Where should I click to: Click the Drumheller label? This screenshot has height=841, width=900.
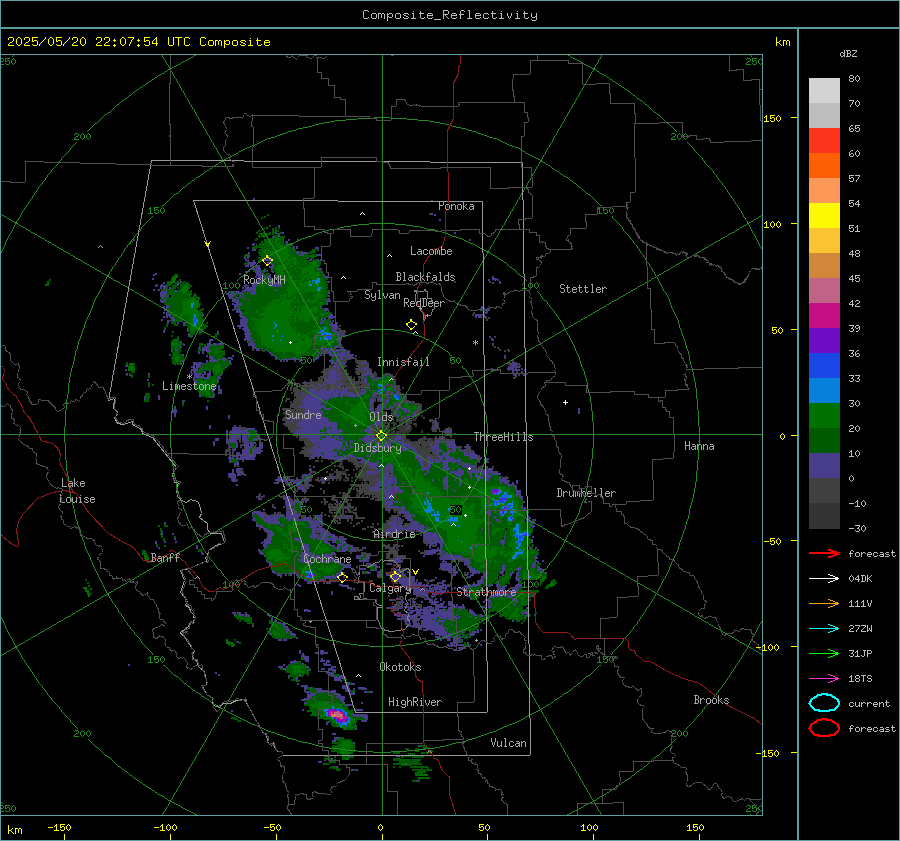click(586, 493)
